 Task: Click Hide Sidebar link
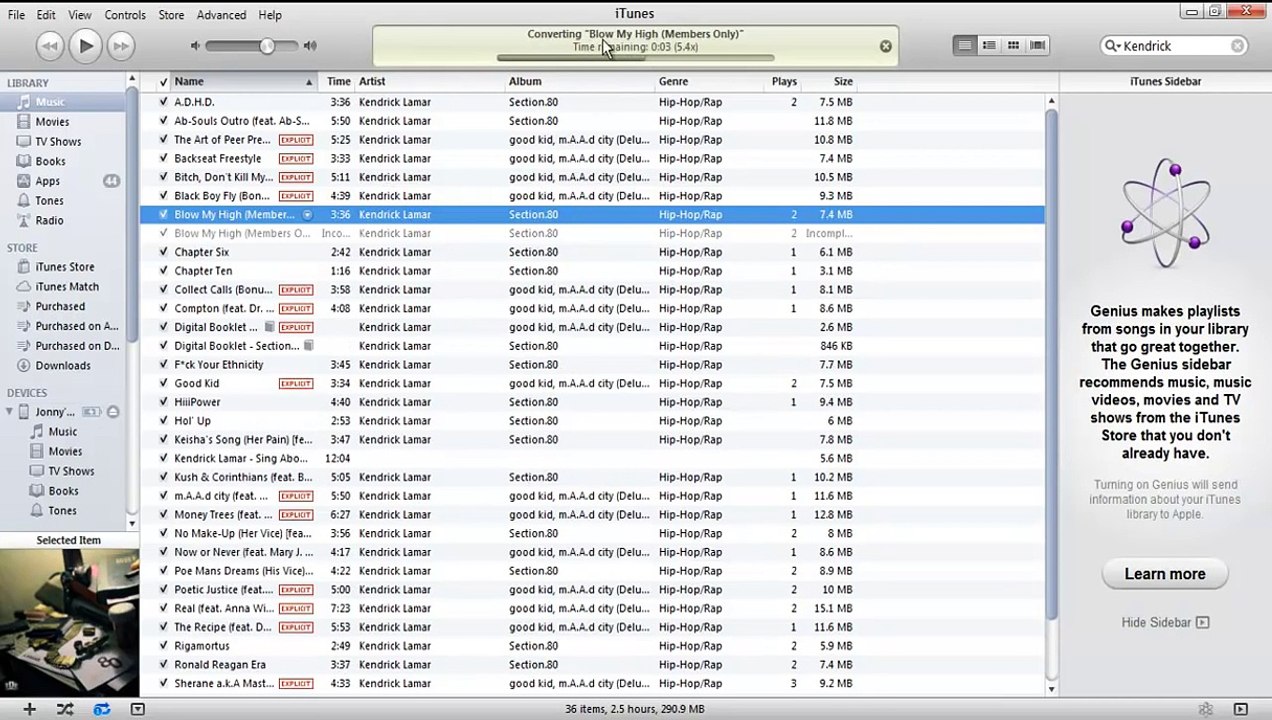pyautogui.click(x=1165, y=622)
